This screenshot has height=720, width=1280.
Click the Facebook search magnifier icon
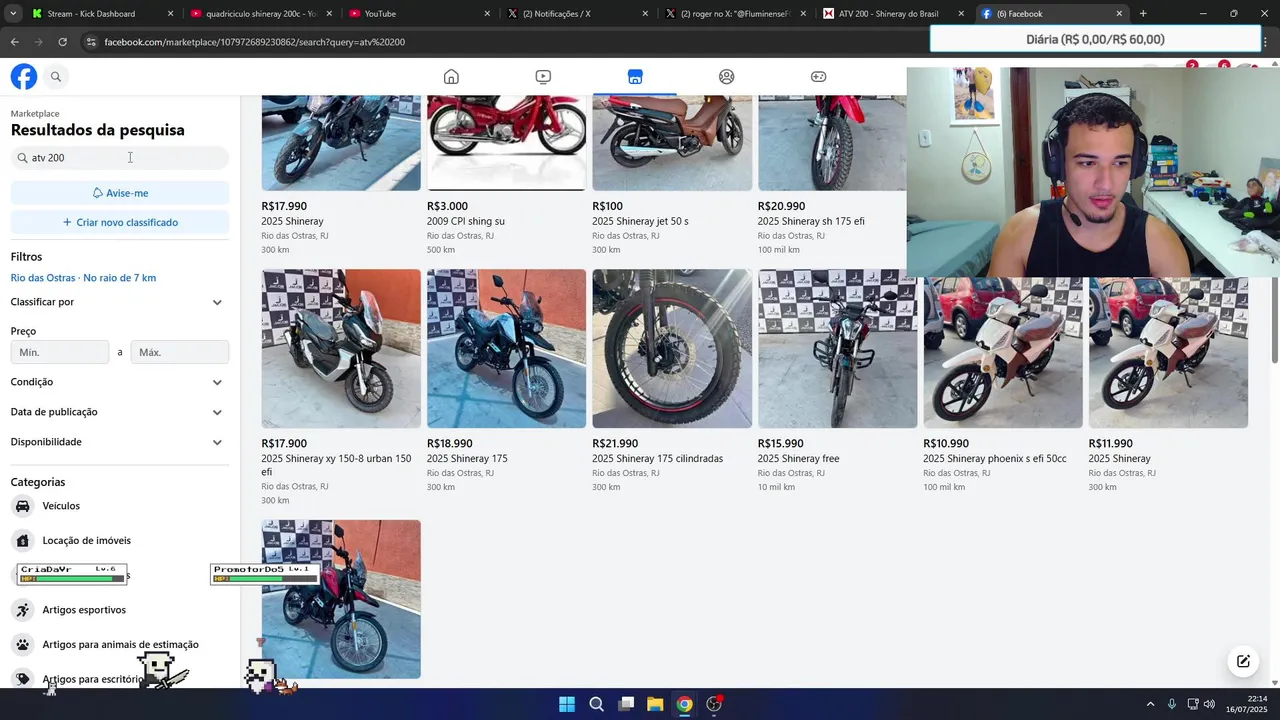pyautogui.click(x=56, y=76)
